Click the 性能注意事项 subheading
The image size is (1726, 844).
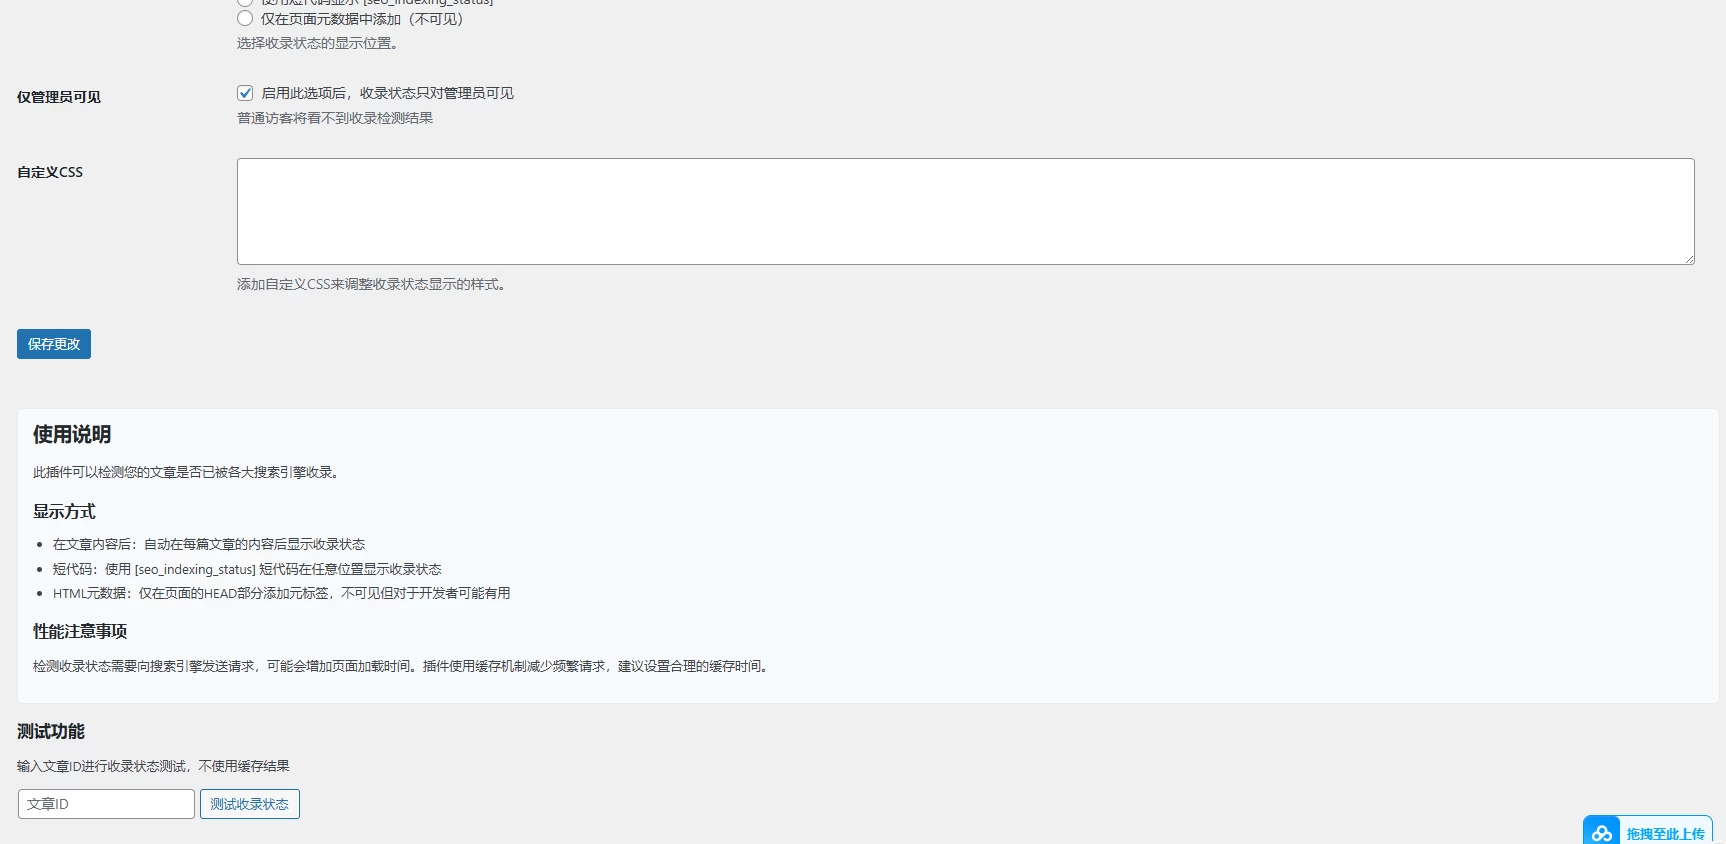tap(80, 632)
